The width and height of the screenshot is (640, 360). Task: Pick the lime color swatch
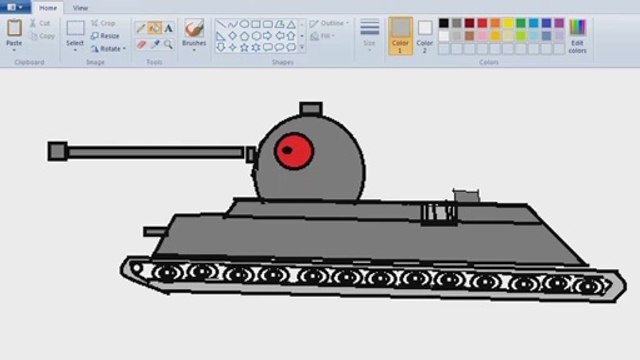pyautogui.click(x=520, y=36)
